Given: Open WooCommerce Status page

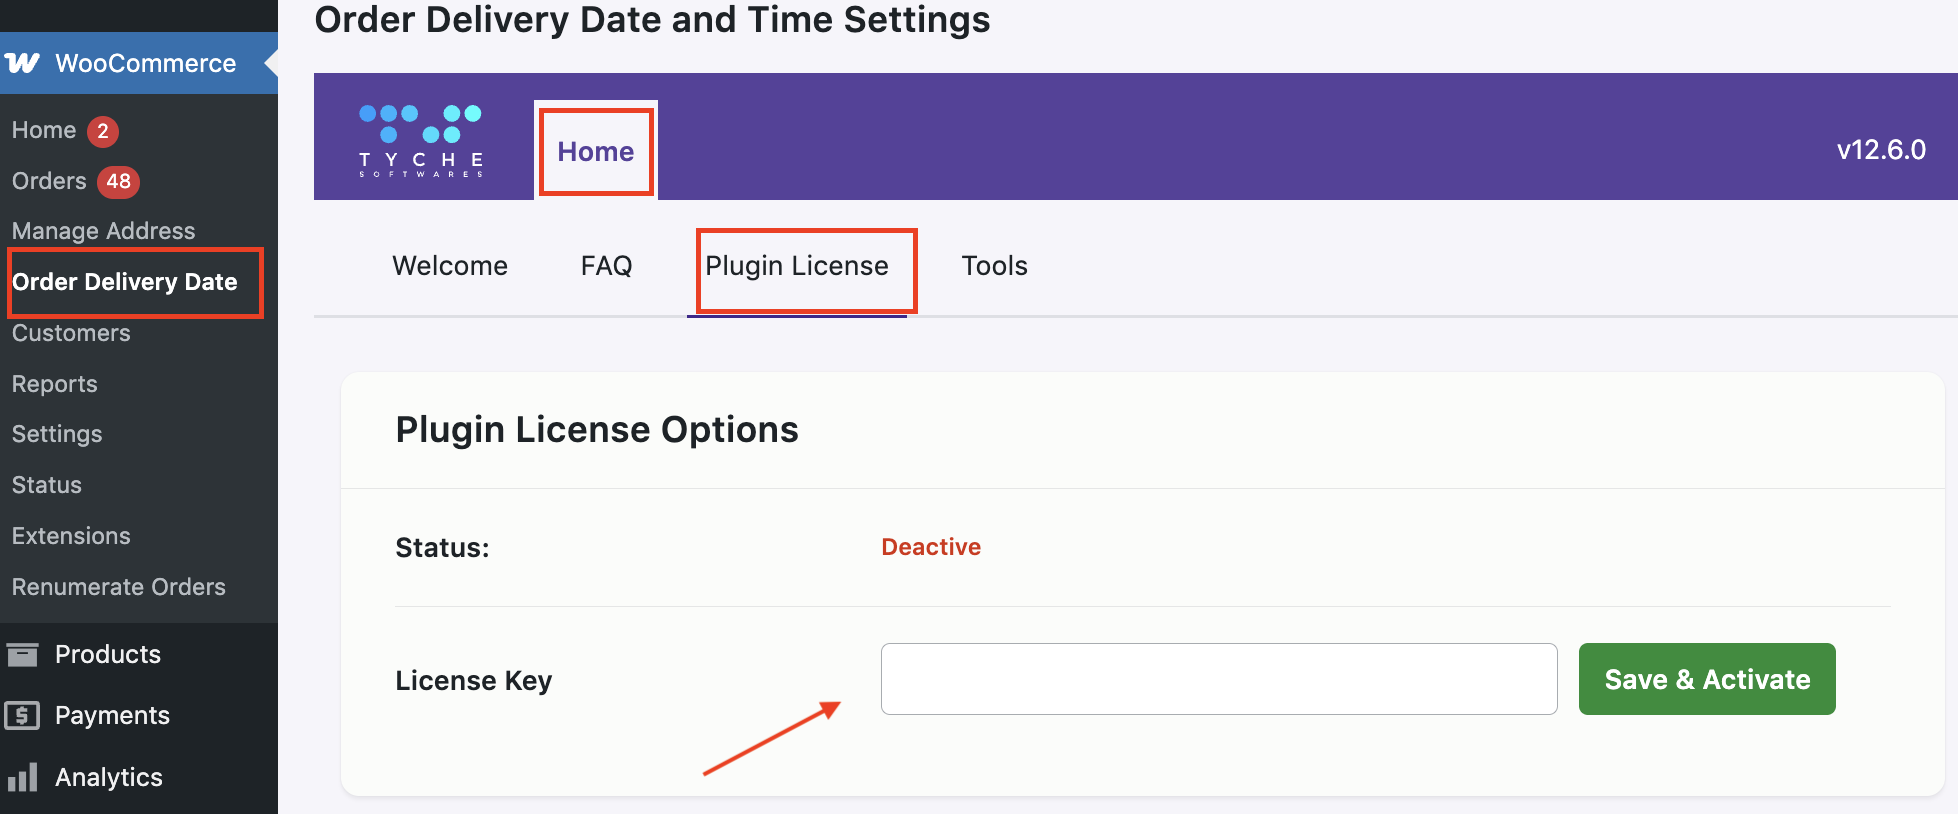Looking at the screenshot, I should point(47,485).
